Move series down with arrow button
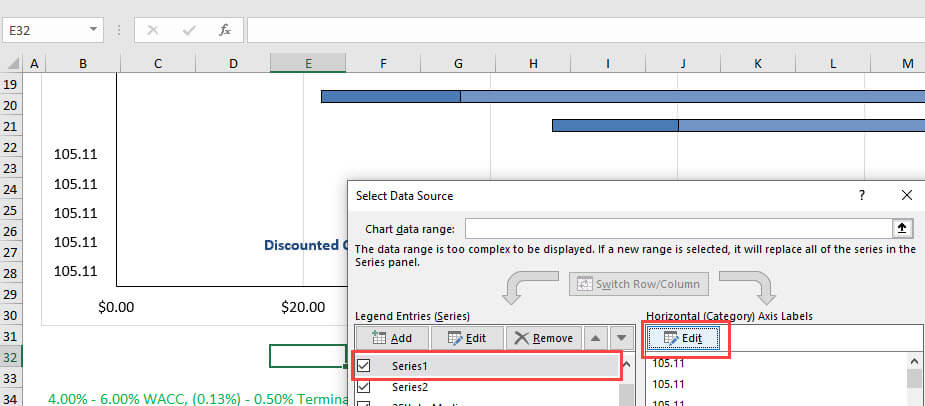This screenshot has width=925, height=406. (x=621, y=338)
